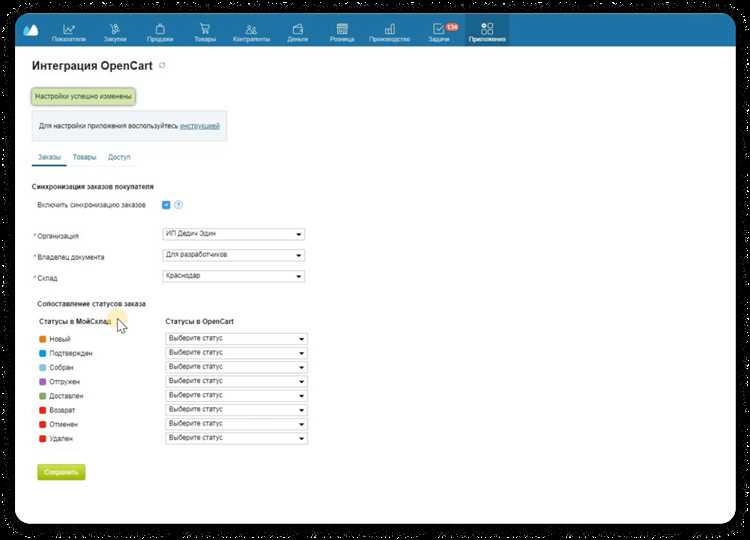
Task: Open the инструкцией link
Action: point(199,126)
